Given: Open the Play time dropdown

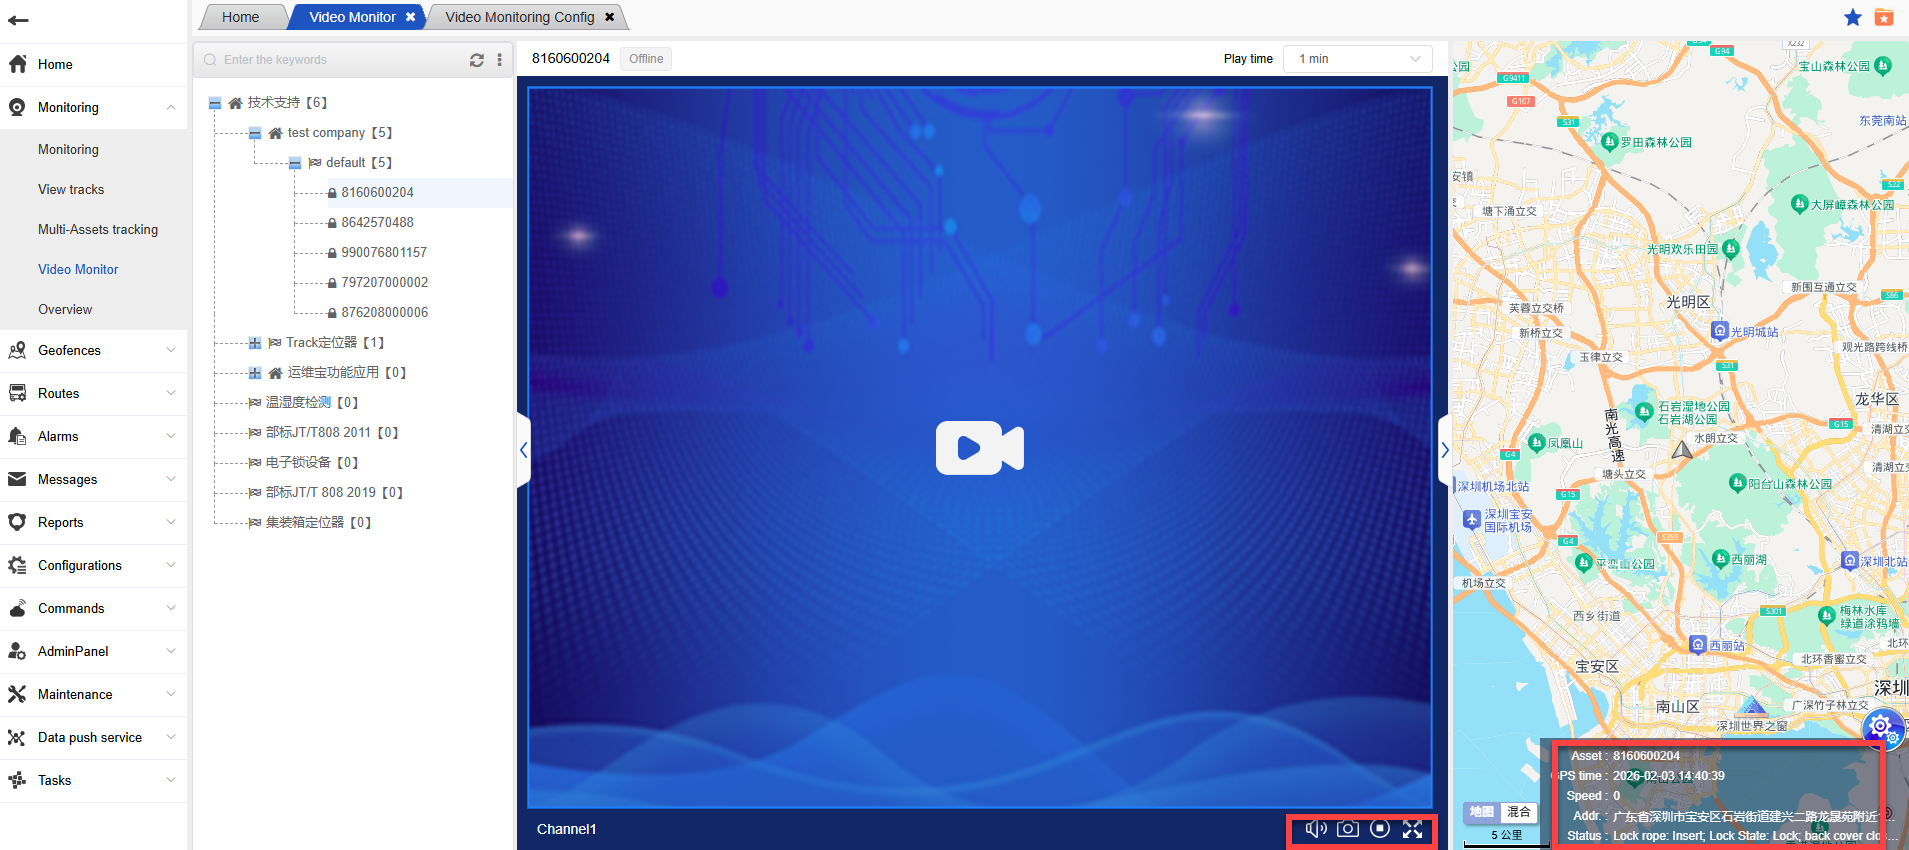Looking at the screenshot, I should point(1357,59).
